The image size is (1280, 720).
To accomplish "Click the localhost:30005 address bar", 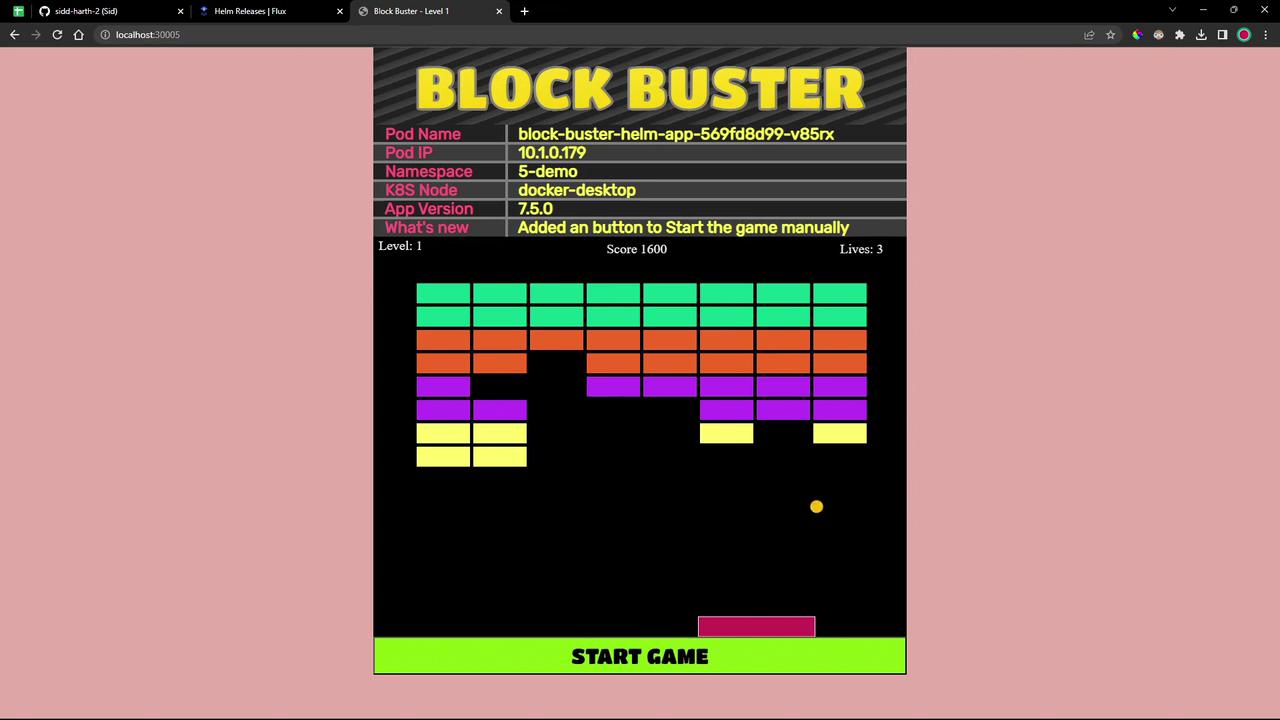I will [590, 35].
